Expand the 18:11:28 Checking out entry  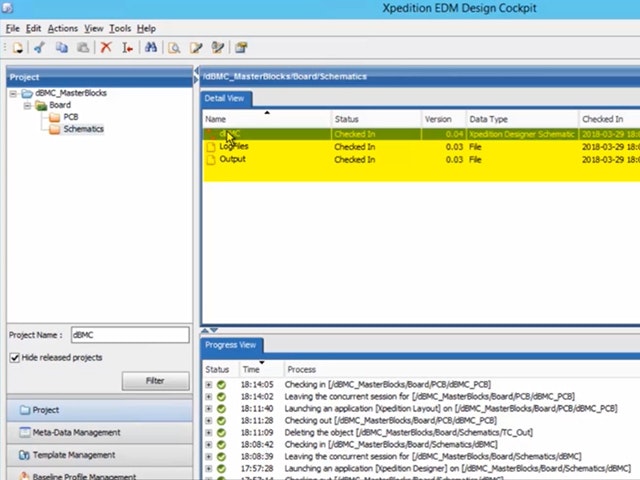click(209, 420)
